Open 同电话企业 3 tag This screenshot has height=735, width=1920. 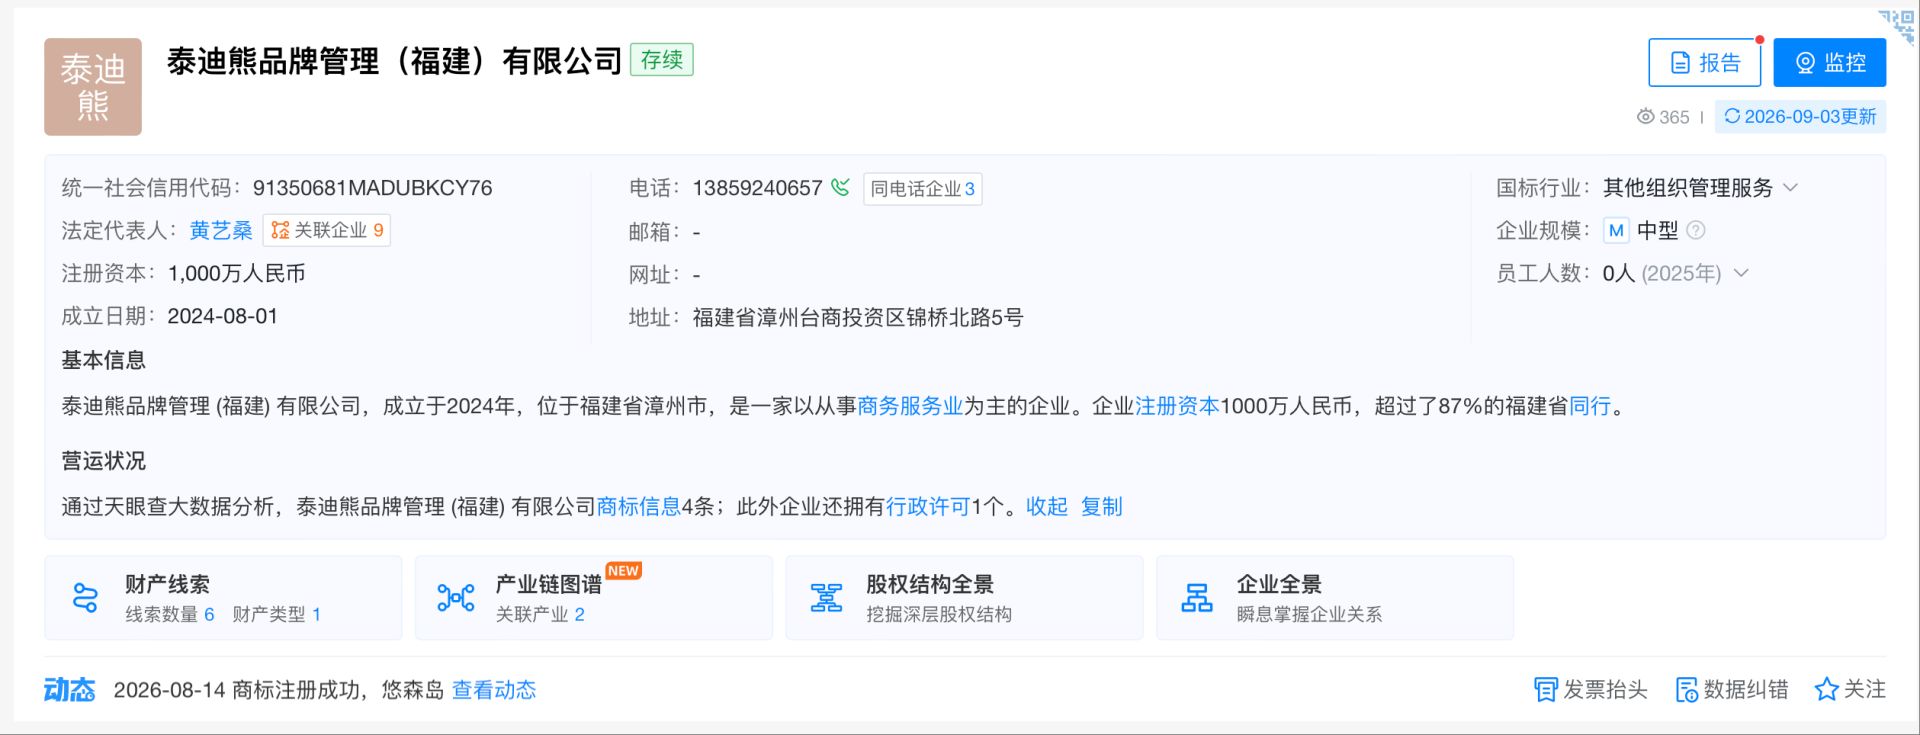[922, 189]
